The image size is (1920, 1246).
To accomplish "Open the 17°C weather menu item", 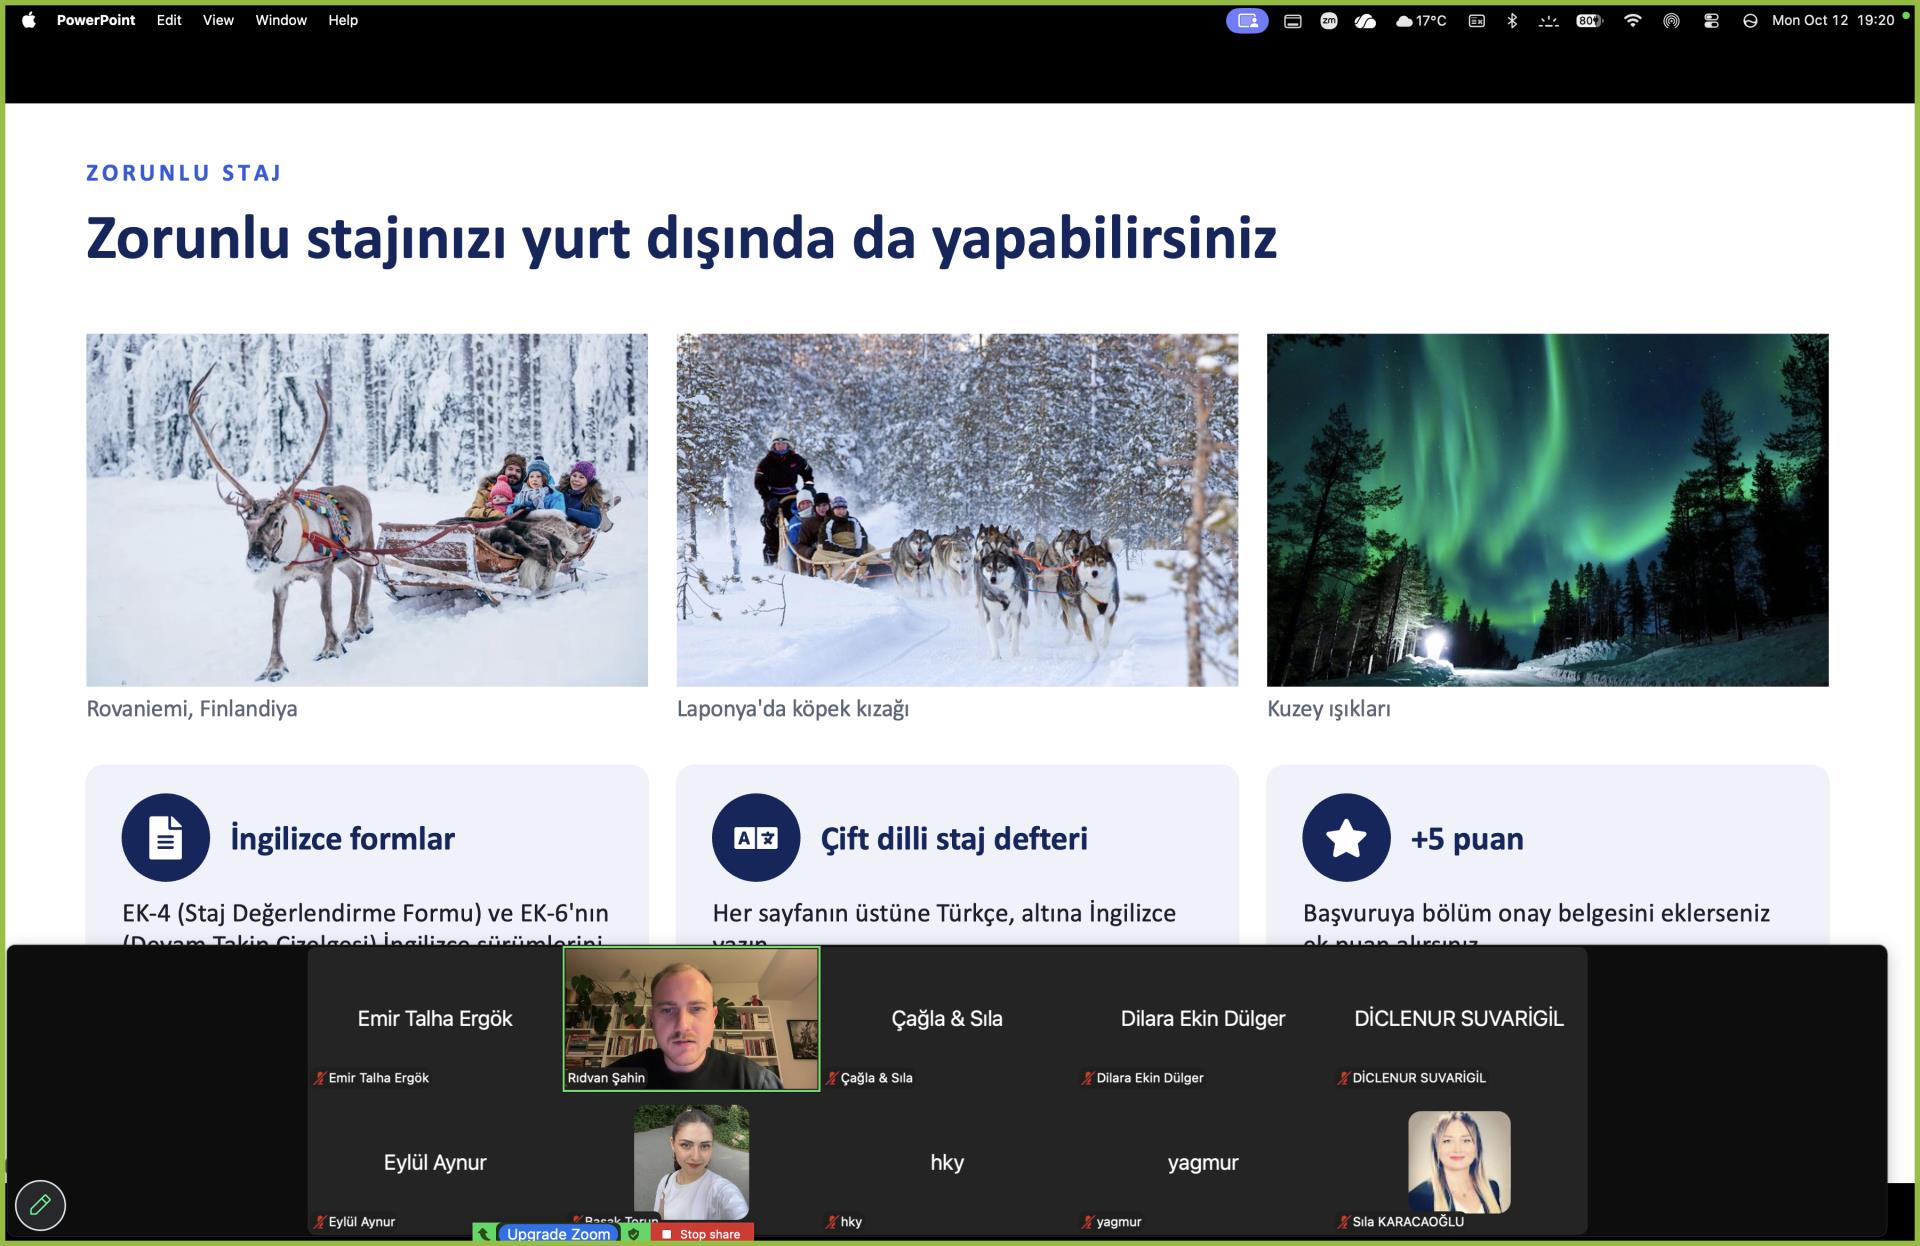I will pyautogui.click(x=1421, y=20).
